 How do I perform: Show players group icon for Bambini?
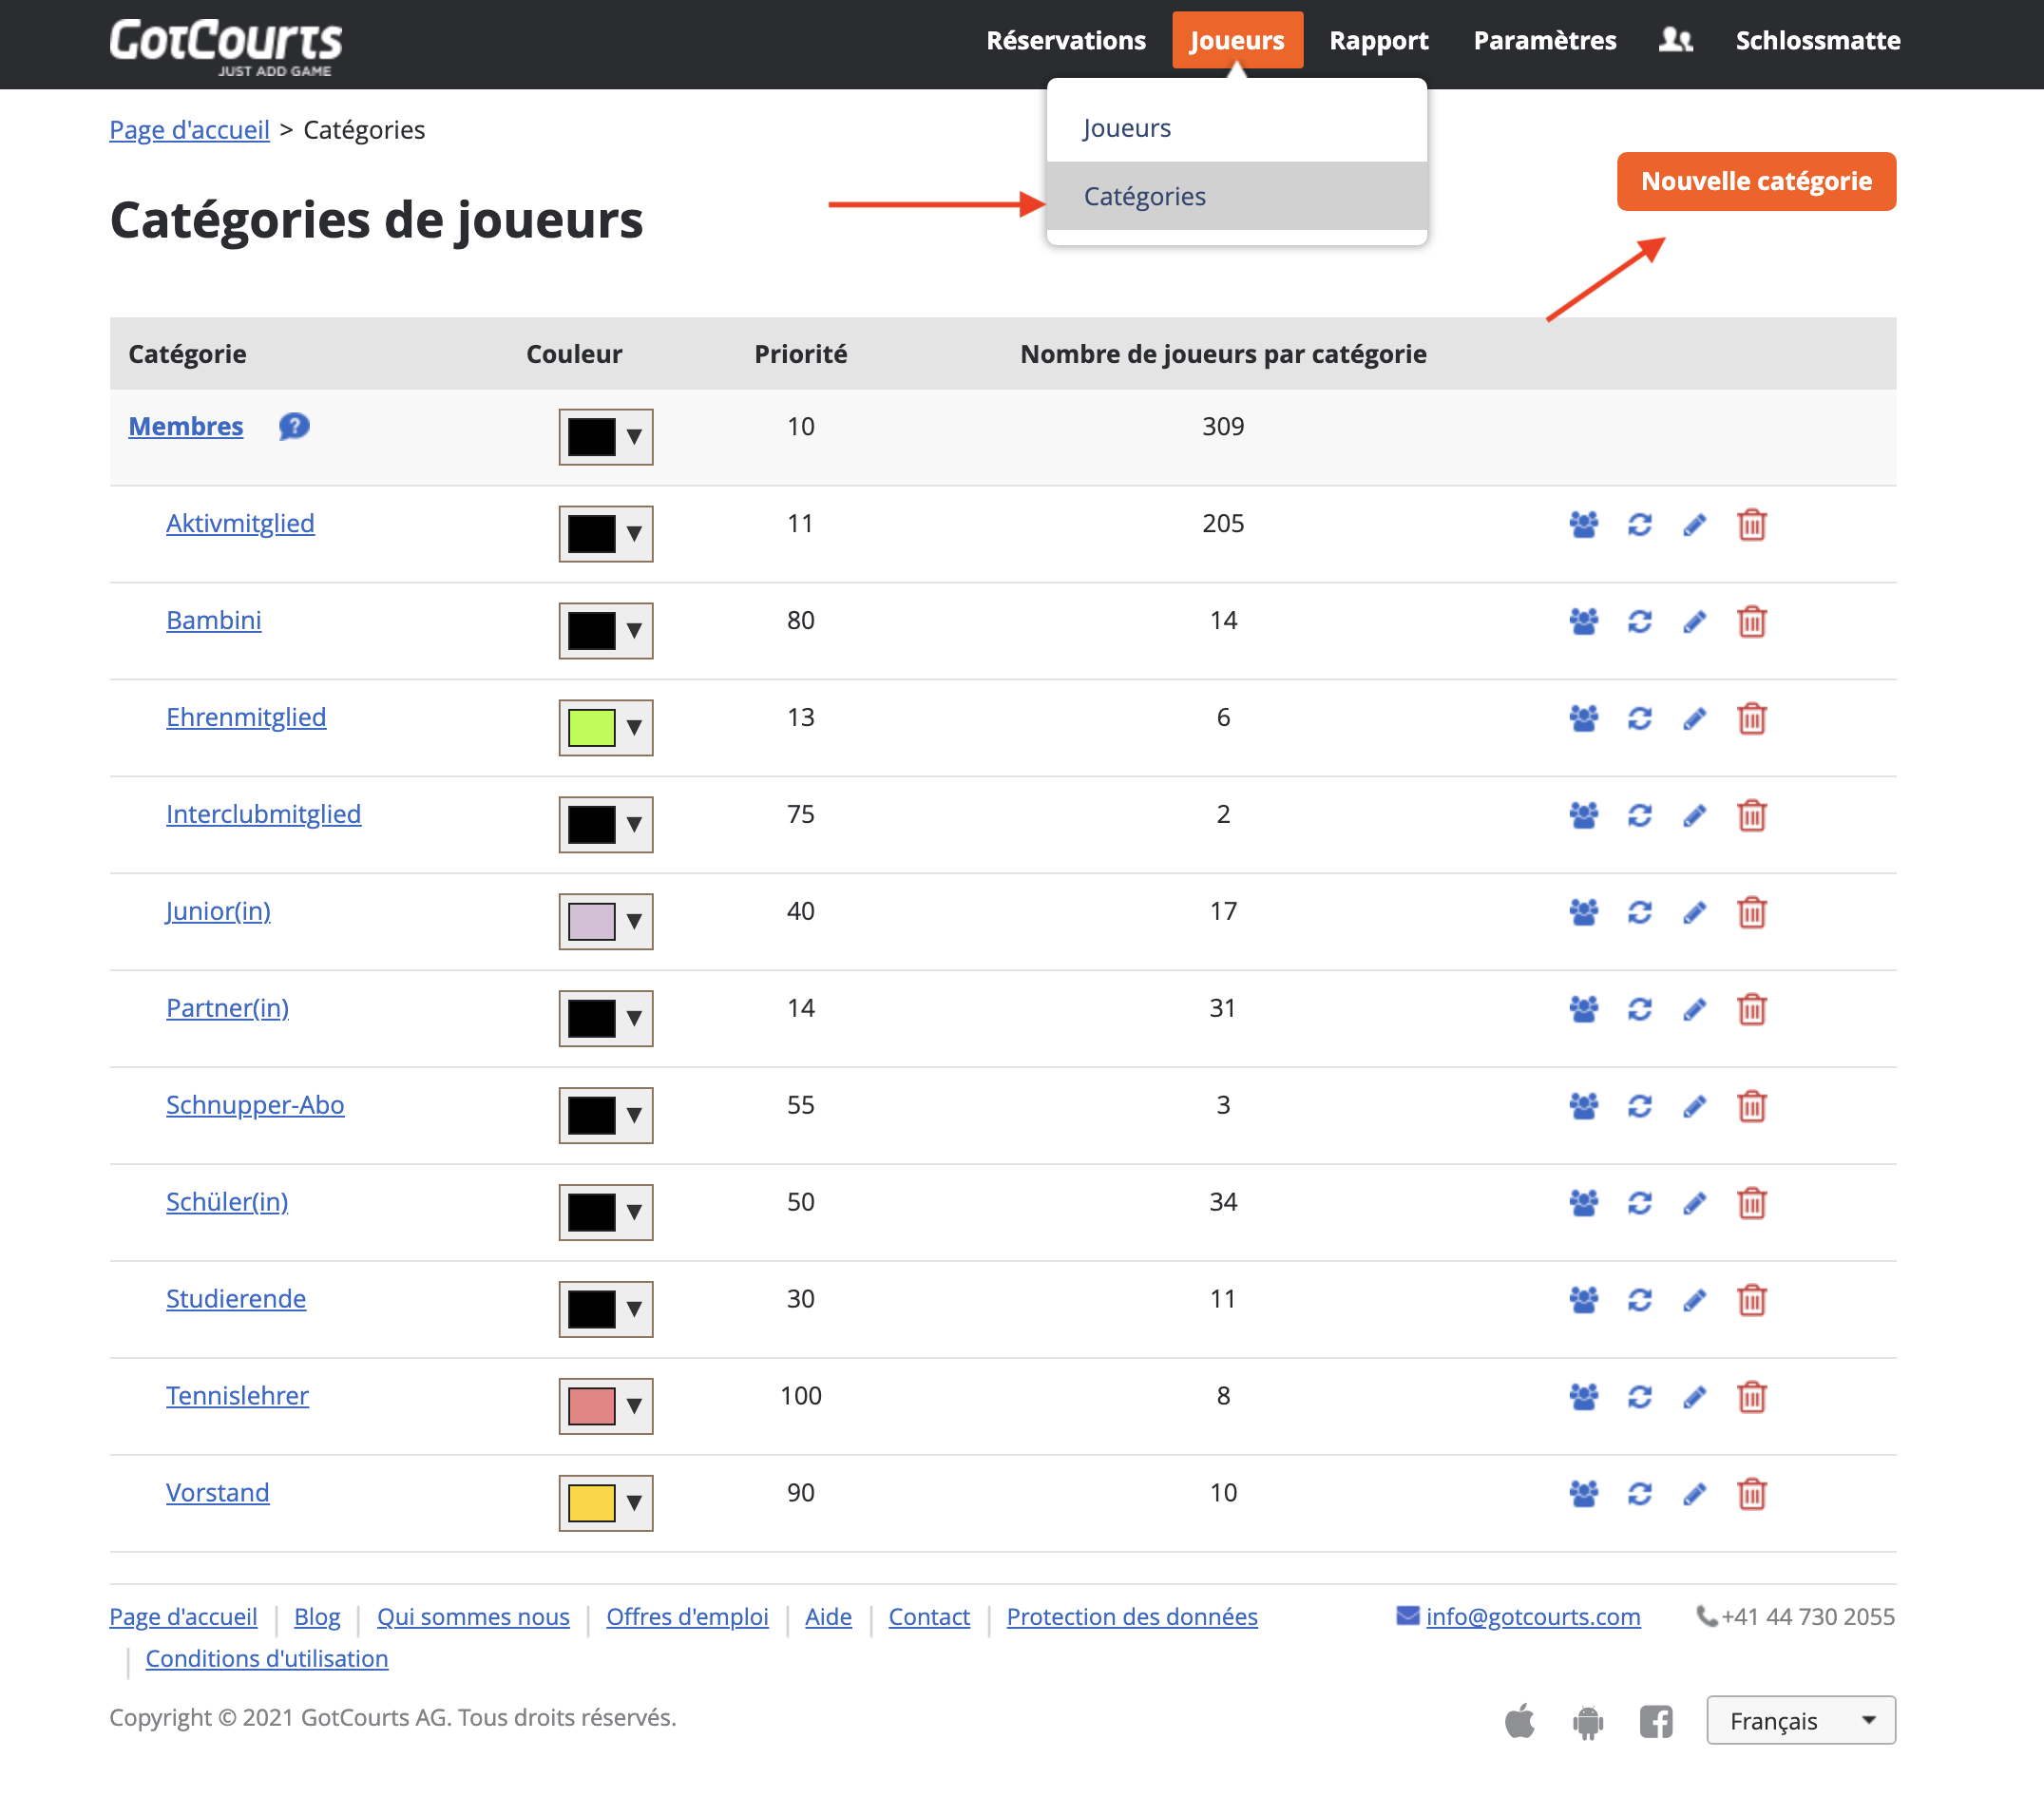tap(1583, 621)
